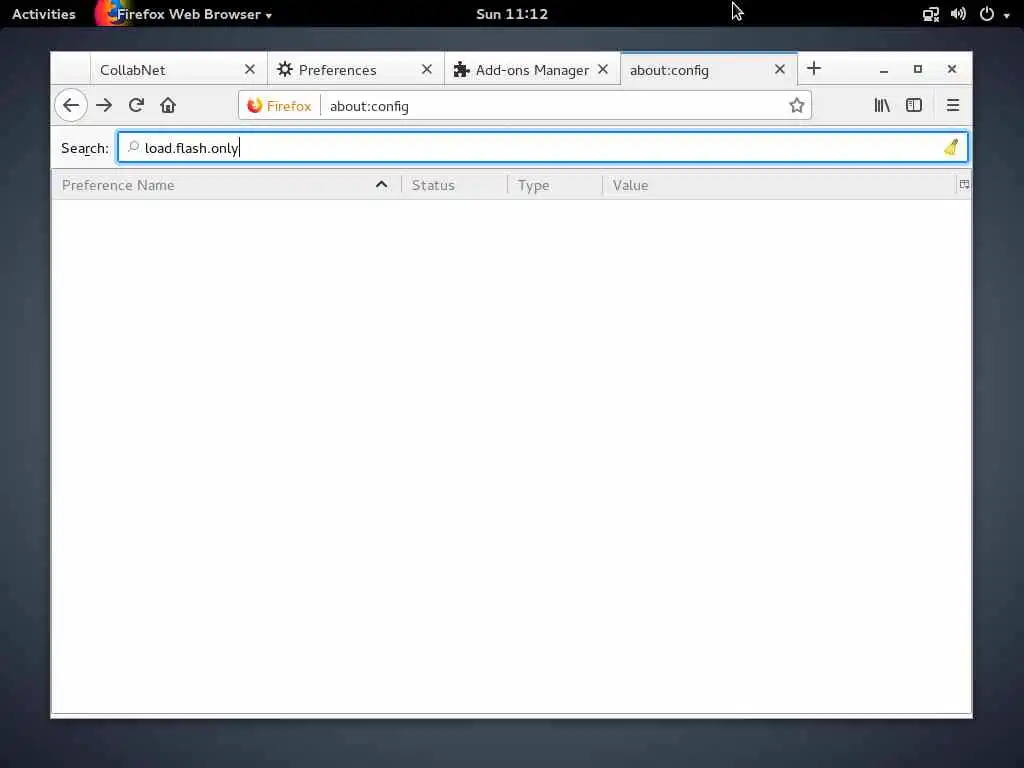1024x768 pixels.
Task: Close the Add-ons Manager tab
Action: (603, 69)
